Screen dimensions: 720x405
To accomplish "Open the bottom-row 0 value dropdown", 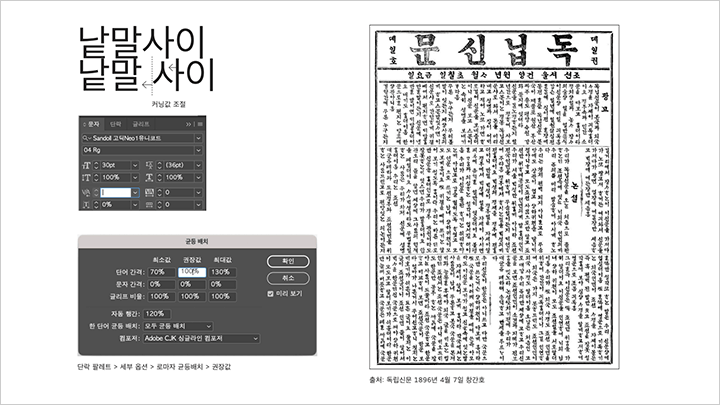I will point(198,204).
